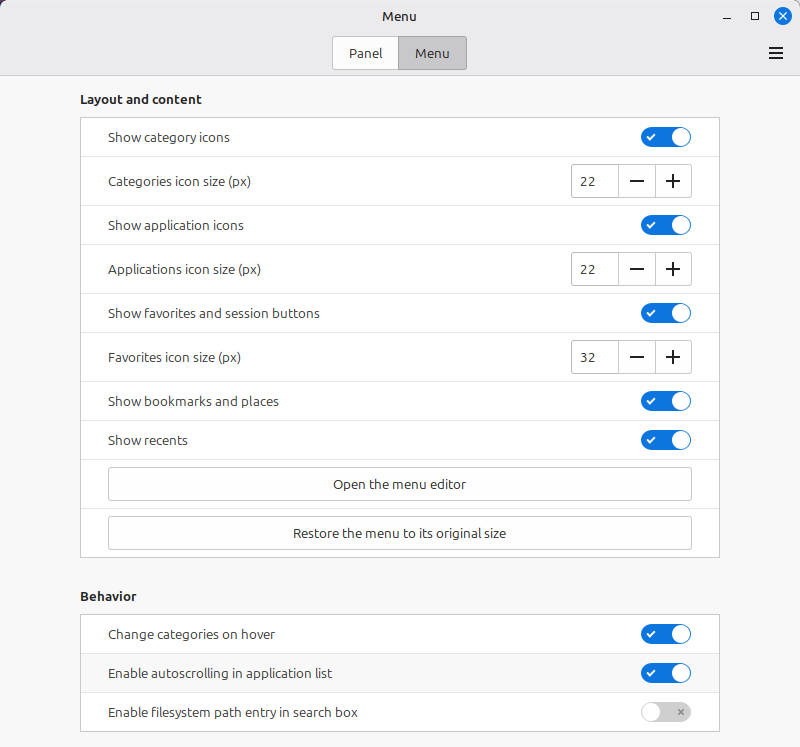Click the Favorites icon size input field
Screen dimensions: 800x747
click(x=594, y=357)
